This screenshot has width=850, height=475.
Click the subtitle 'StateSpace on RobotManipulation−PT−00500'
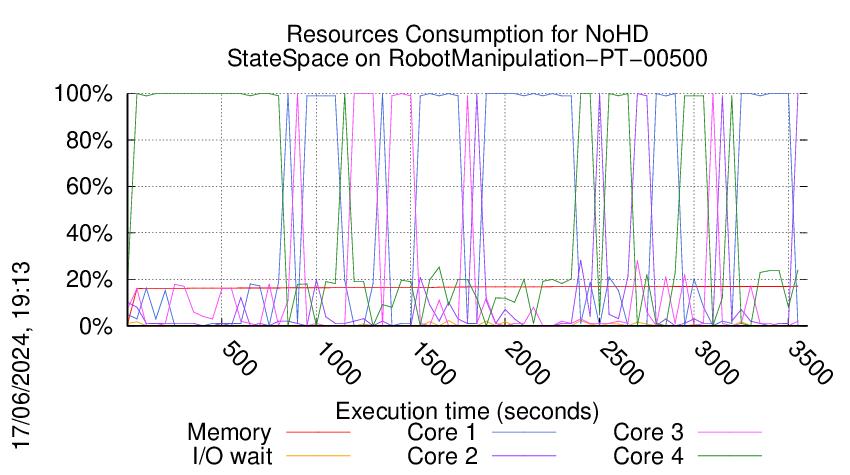pos(467,58)
